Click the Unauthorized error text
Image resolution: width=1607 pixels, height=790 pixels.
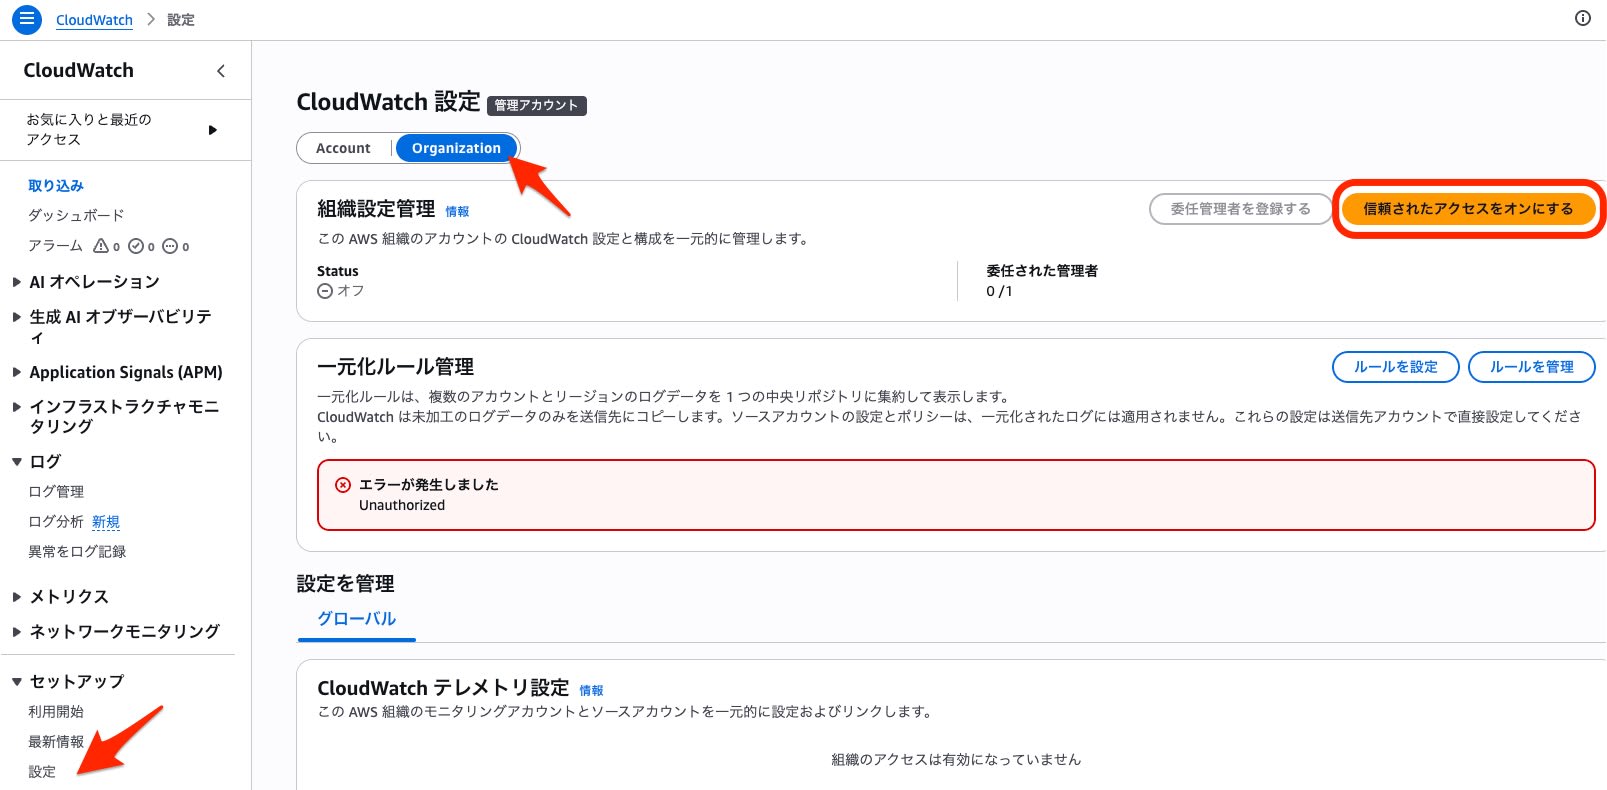(402, 506)
